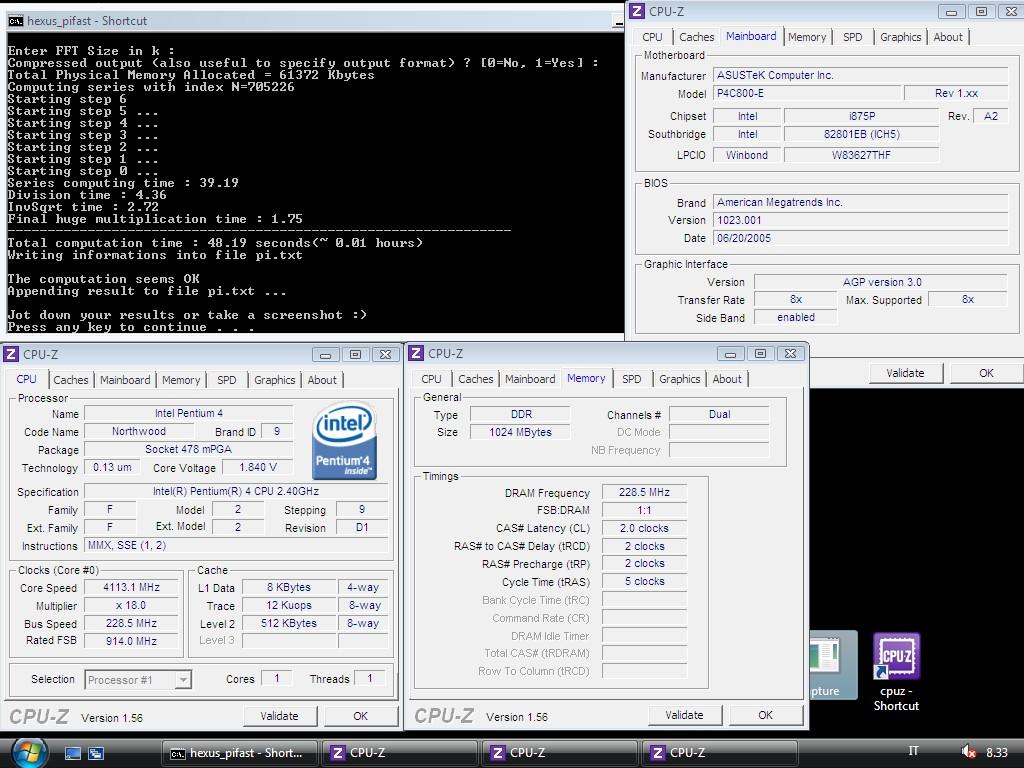The height and width of the screenshot is (768, 1024).
Task: Switch to hexus_pifast taskbar button
Action: (x=240, y=753)
